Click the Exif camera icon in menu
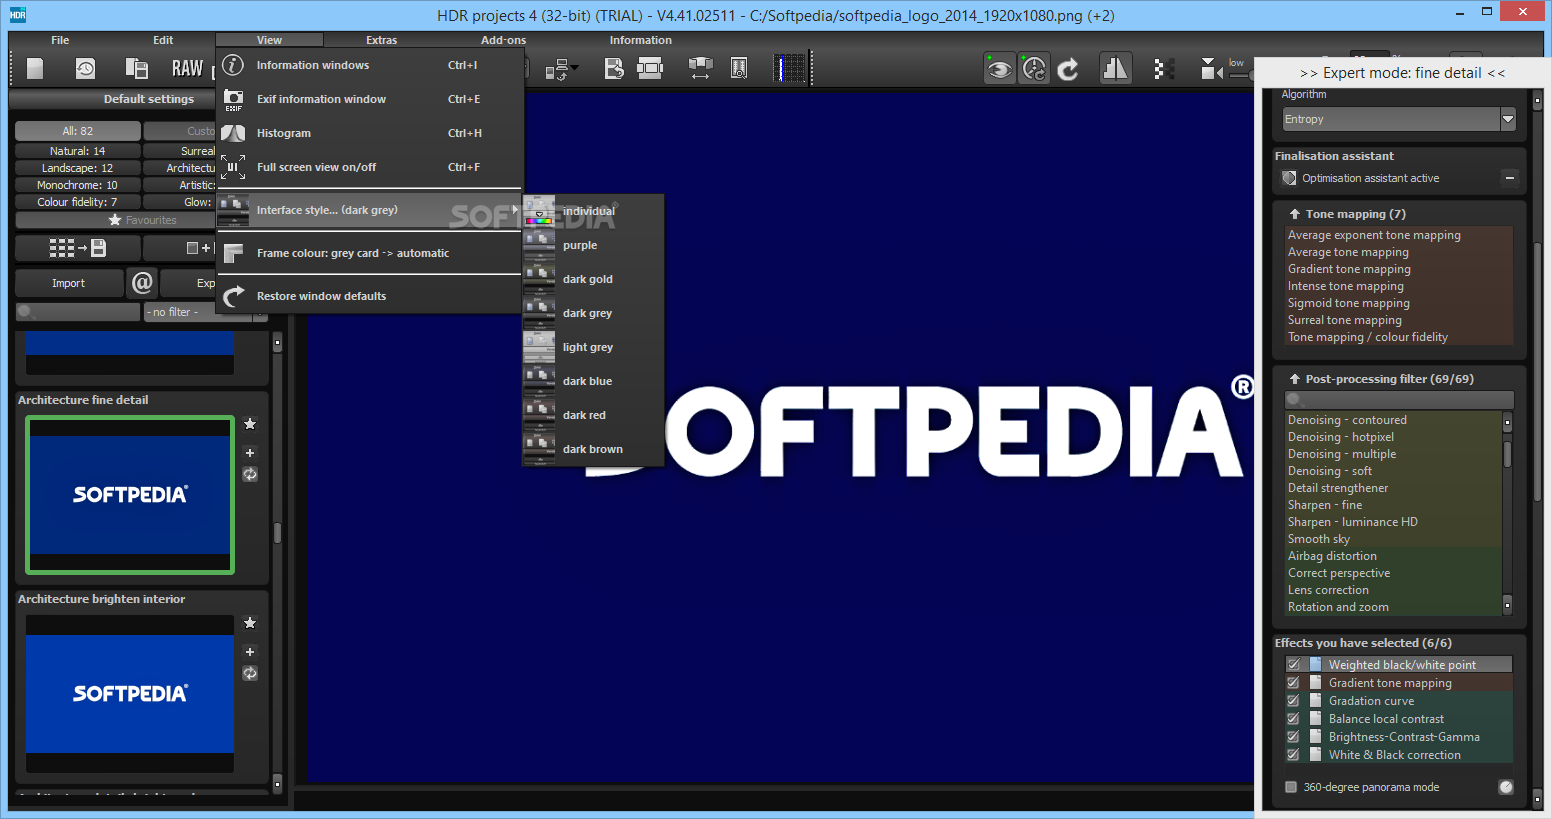Image resolution: width=1552 pixels, height=819 pixels. click(x=233, y=99)
